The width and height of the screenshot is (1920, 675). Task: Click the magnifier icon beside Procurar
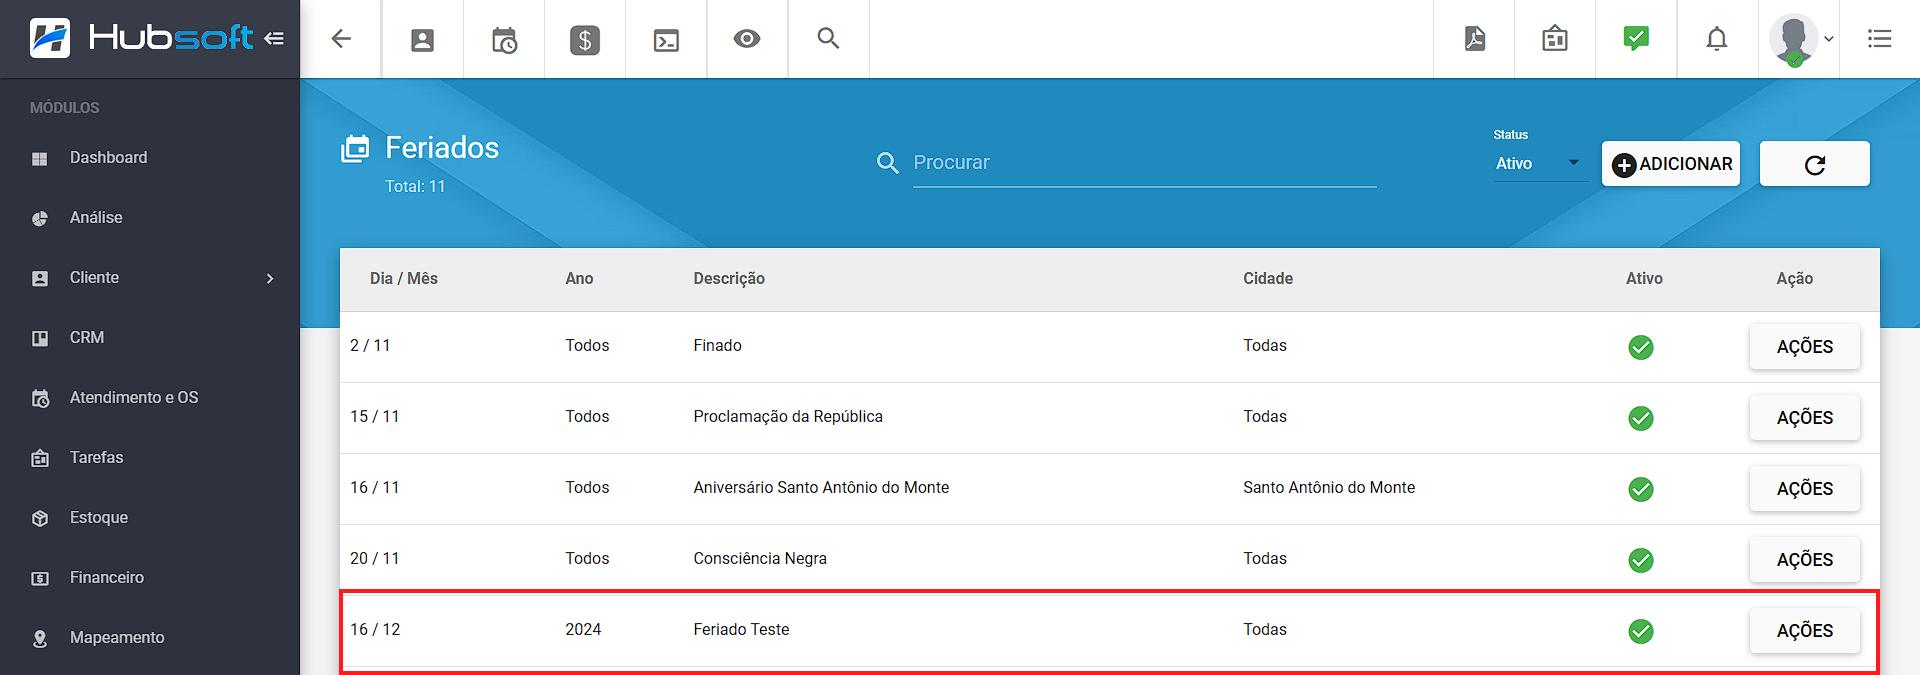pos(887,162)
